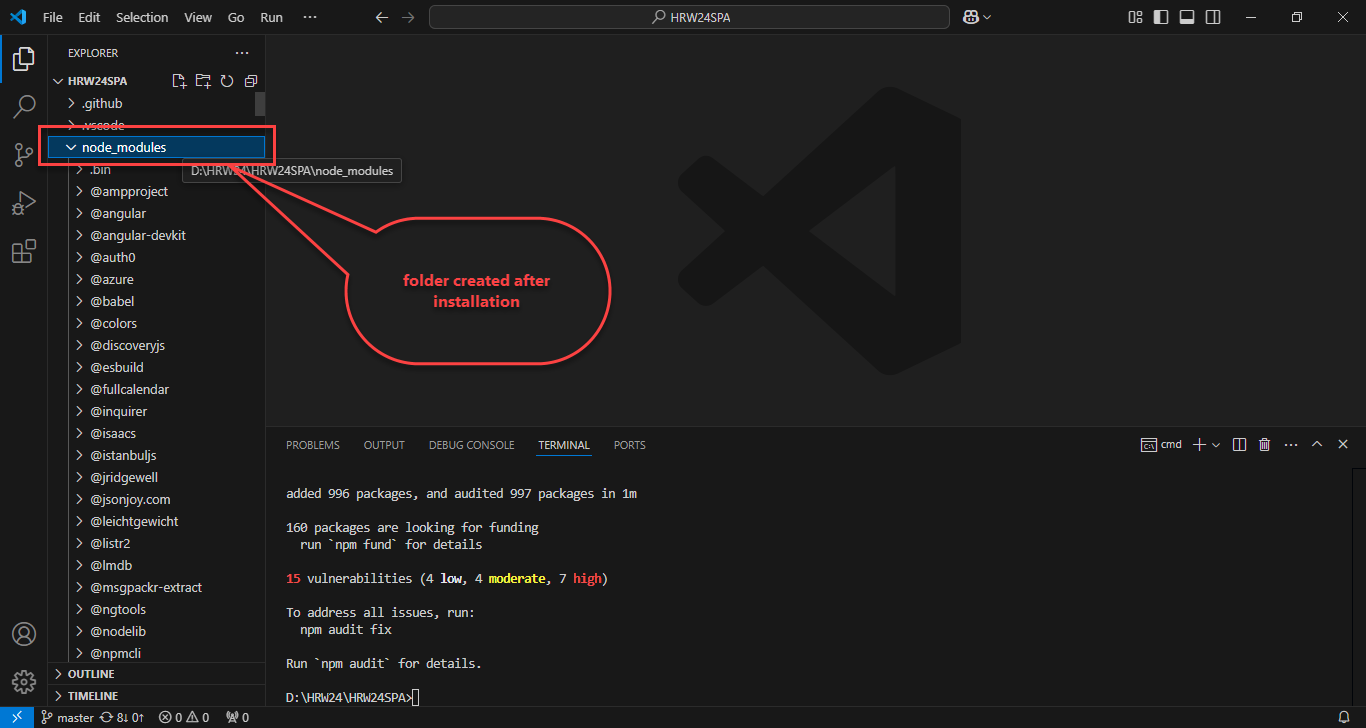Open the Source Control view
Screen dimensions: 1366x728
pyautogui.click(x=24, y=155)
